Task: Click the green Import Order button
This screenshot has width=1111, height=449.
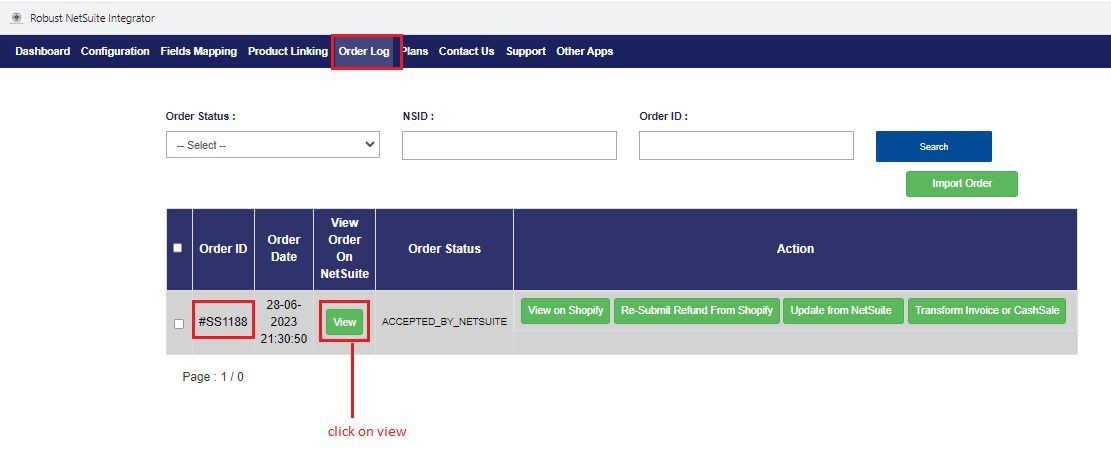Action: (961, 183)
